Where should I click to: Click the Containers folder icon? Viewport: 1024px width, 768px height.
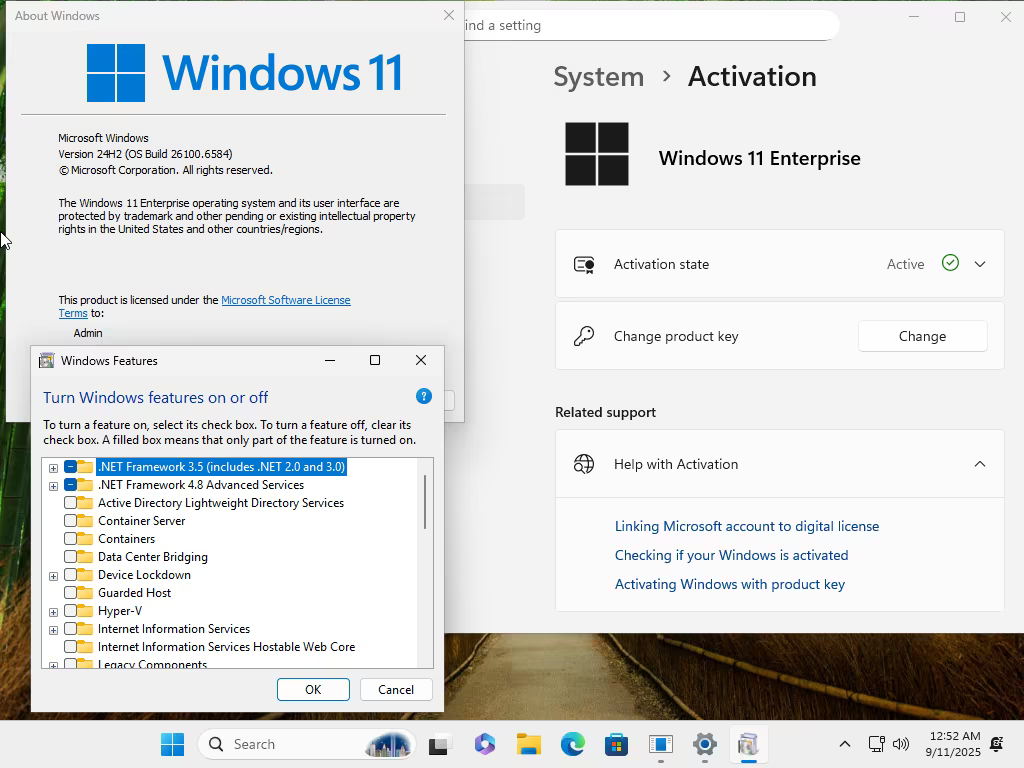[85, 539]
